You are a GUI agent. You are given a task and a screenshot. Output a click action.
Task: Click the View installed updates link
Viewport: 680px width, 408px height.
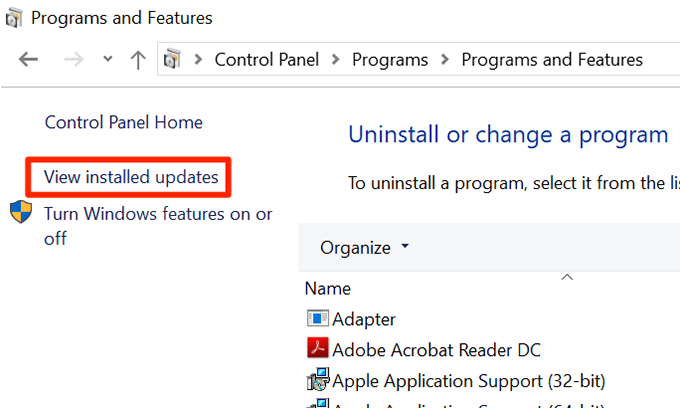click(x=130, y=178)
